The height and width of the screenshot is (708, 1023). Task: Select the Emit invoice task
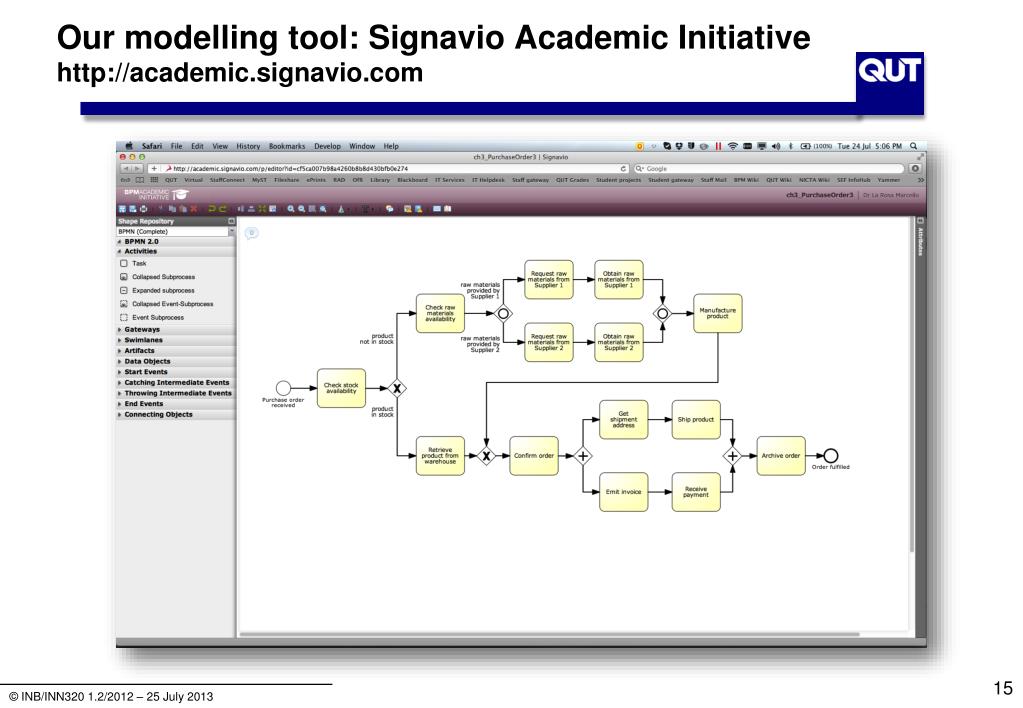coord(624,492)
